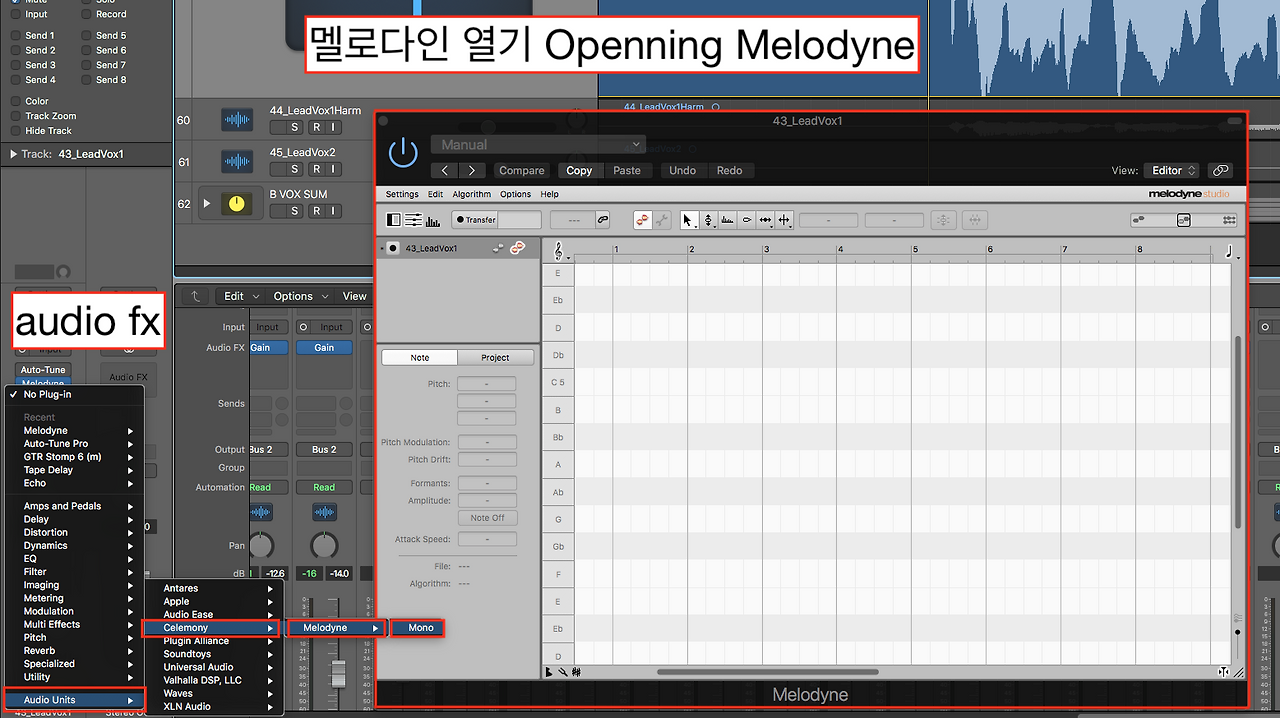Select the Melodyne timing tool
Screen dimensions: 1280x718
pos(765,220)
